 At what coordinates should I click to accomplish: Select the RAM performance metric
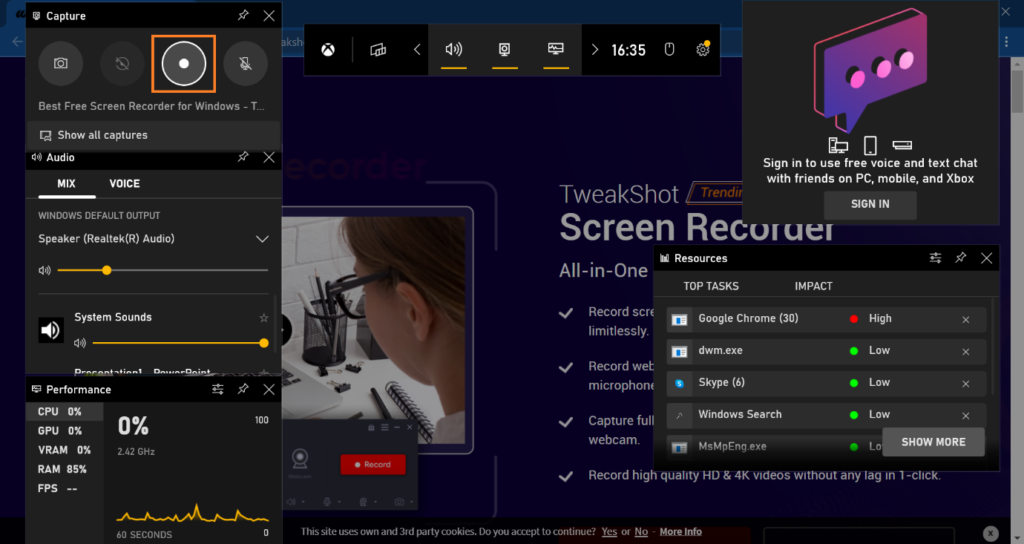pyautogui.click(x=64, y=469)
